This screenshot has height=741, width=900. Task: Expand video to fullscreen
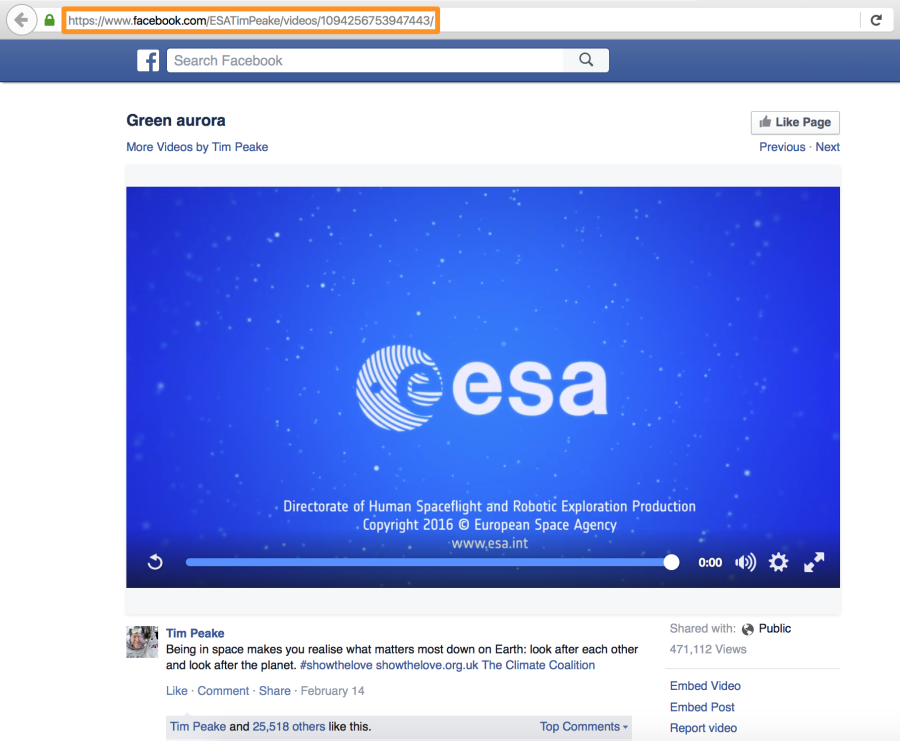pyautogui.click(x=814, y=562)
